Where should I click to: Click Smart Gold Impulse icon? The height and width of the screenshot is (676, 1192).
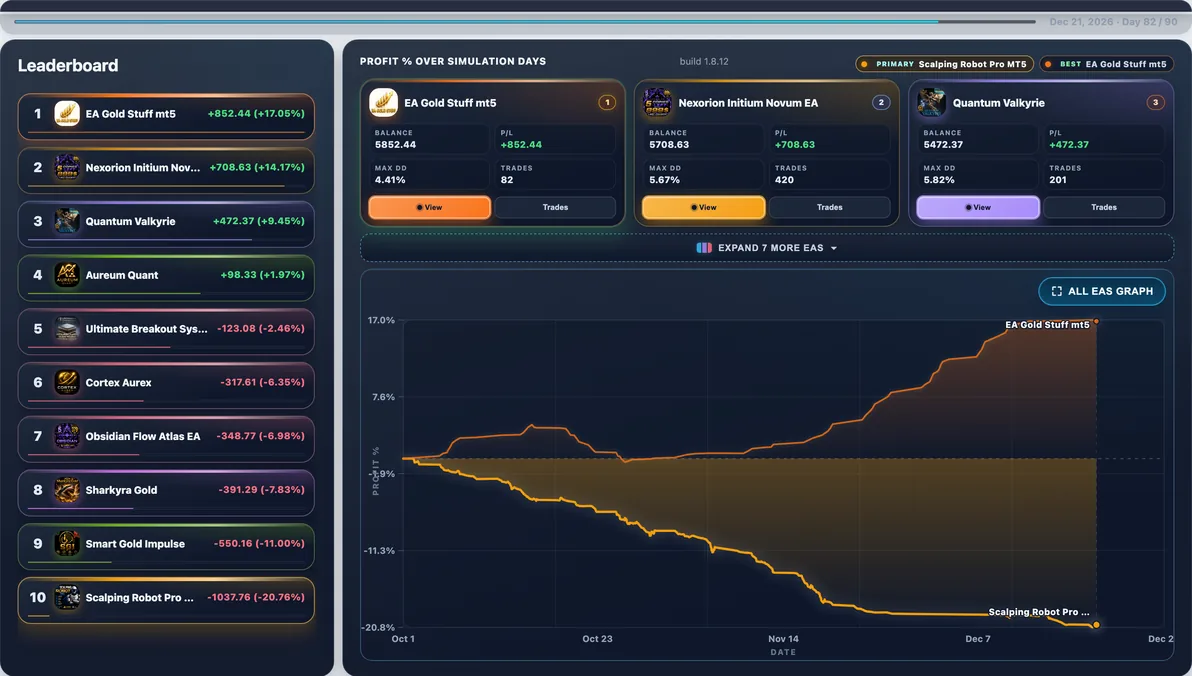point(67,544)
